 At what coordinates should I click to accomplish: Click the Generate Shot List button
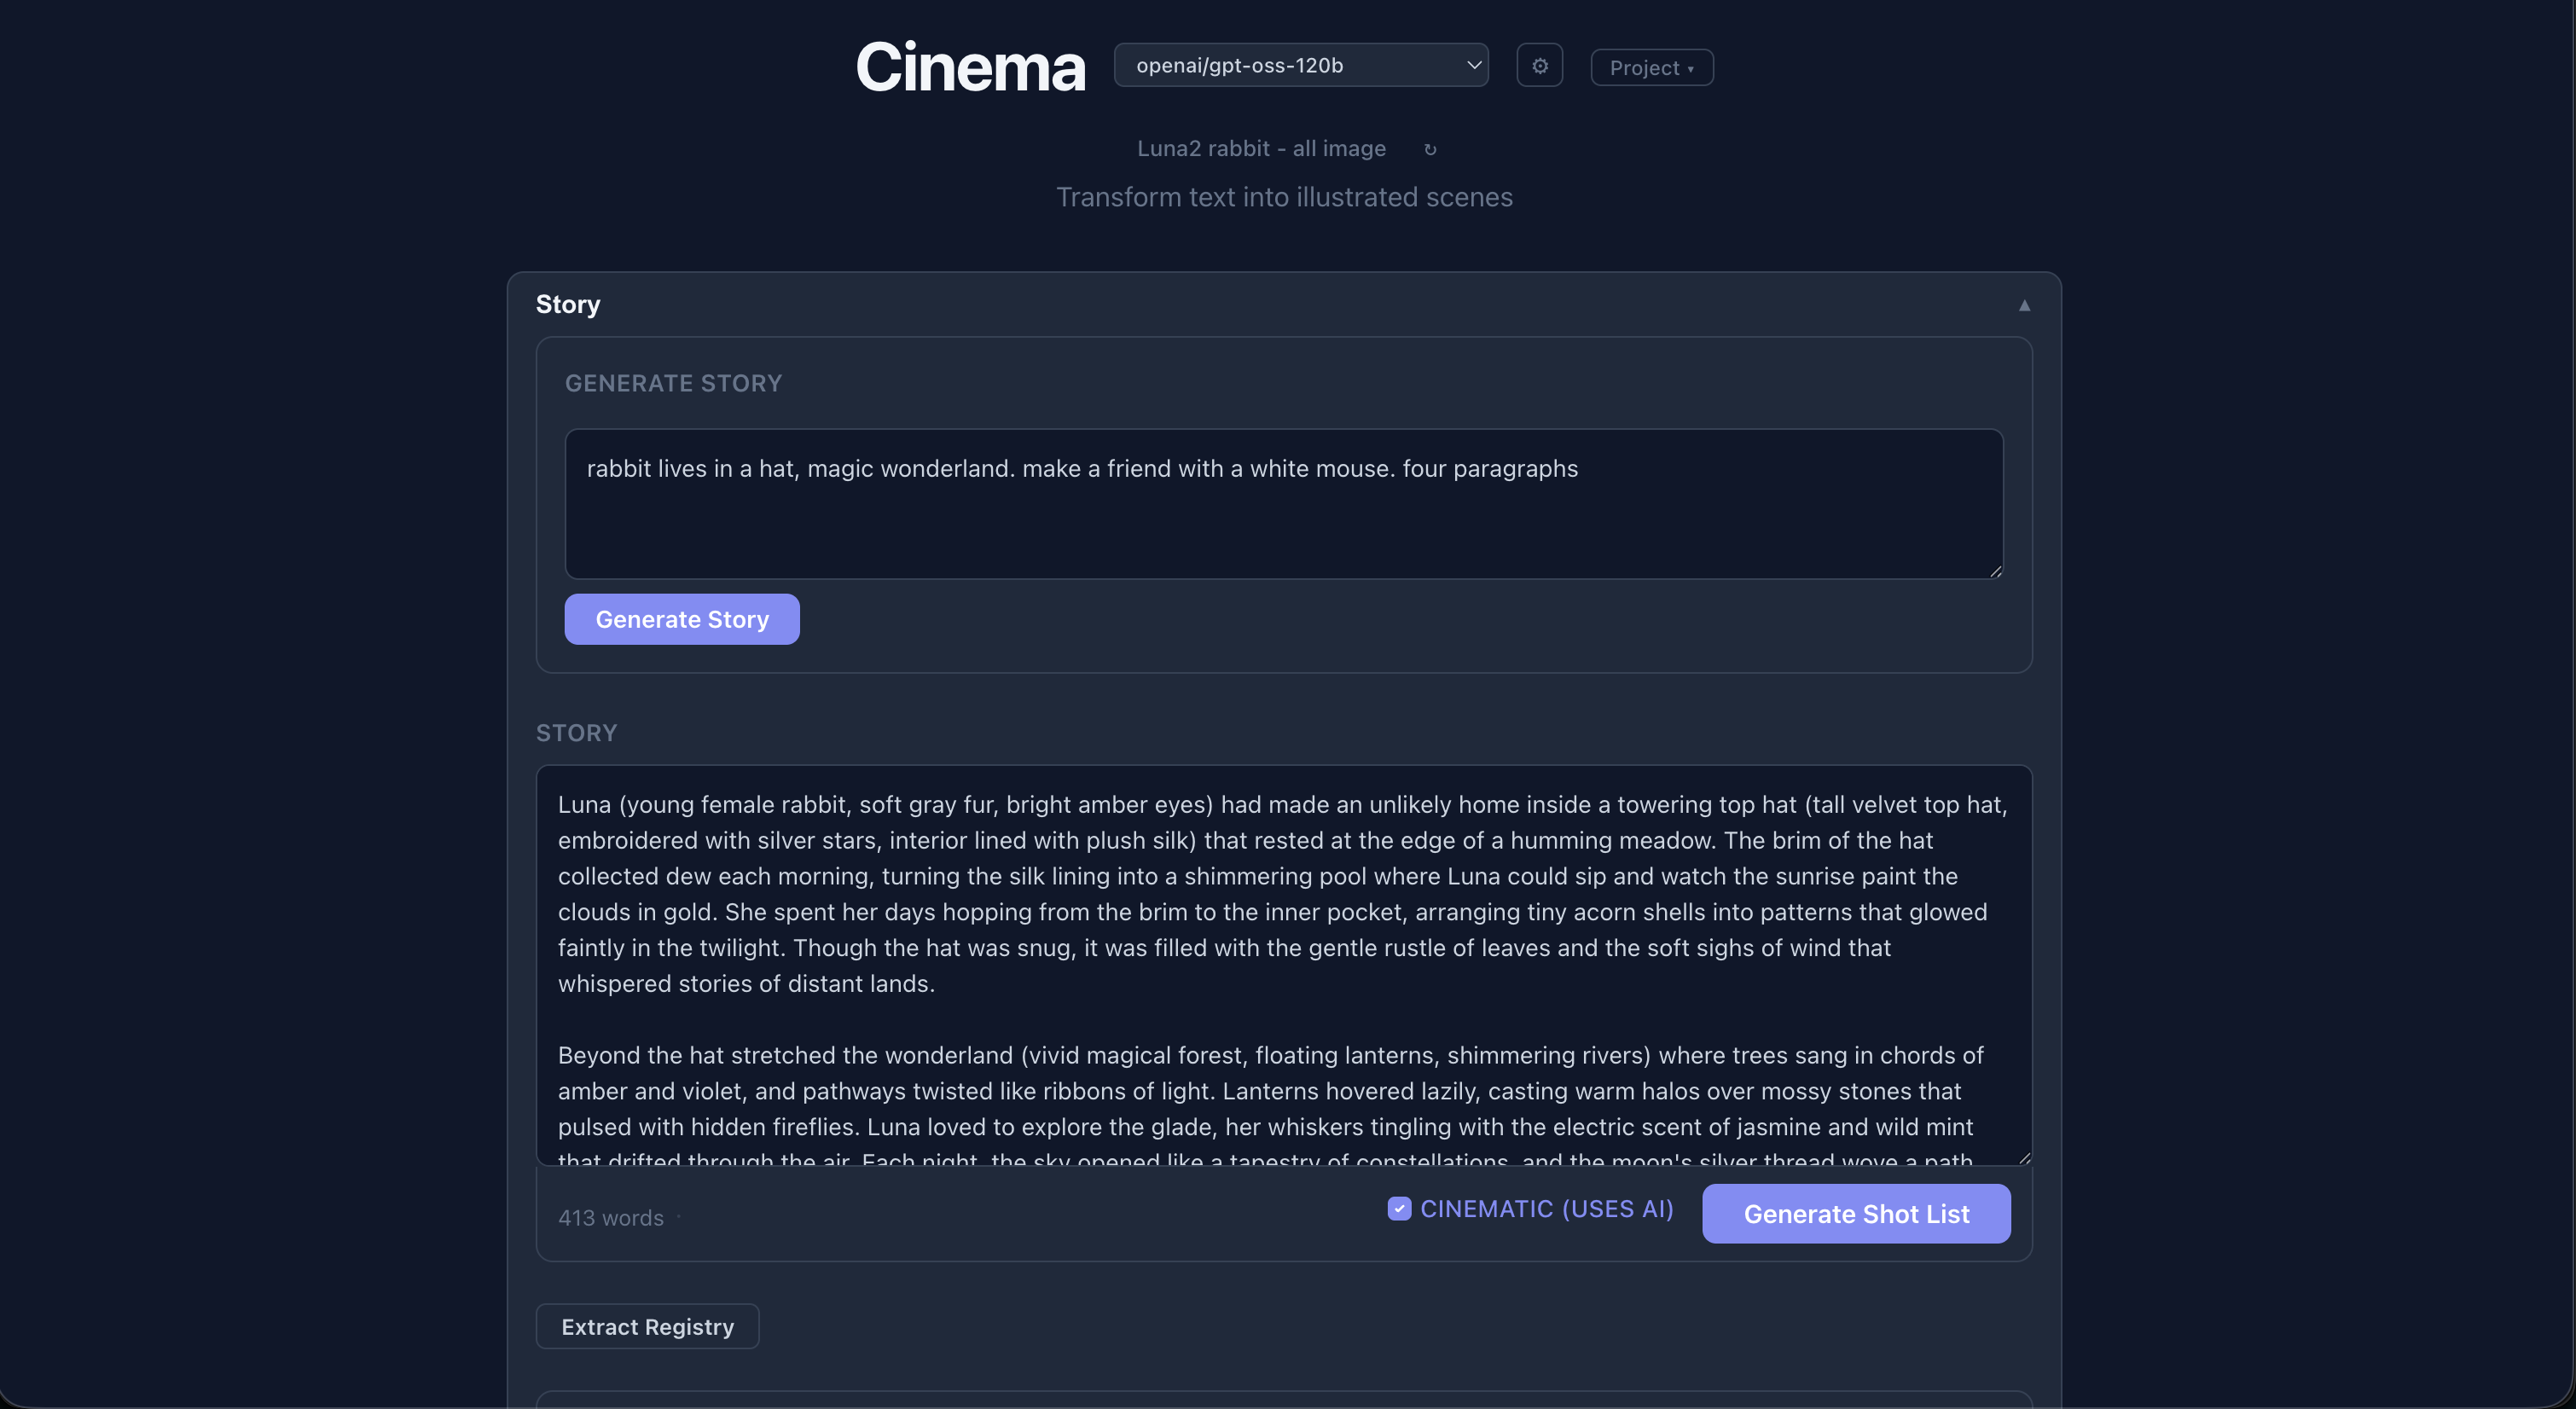point(1856,1214)
